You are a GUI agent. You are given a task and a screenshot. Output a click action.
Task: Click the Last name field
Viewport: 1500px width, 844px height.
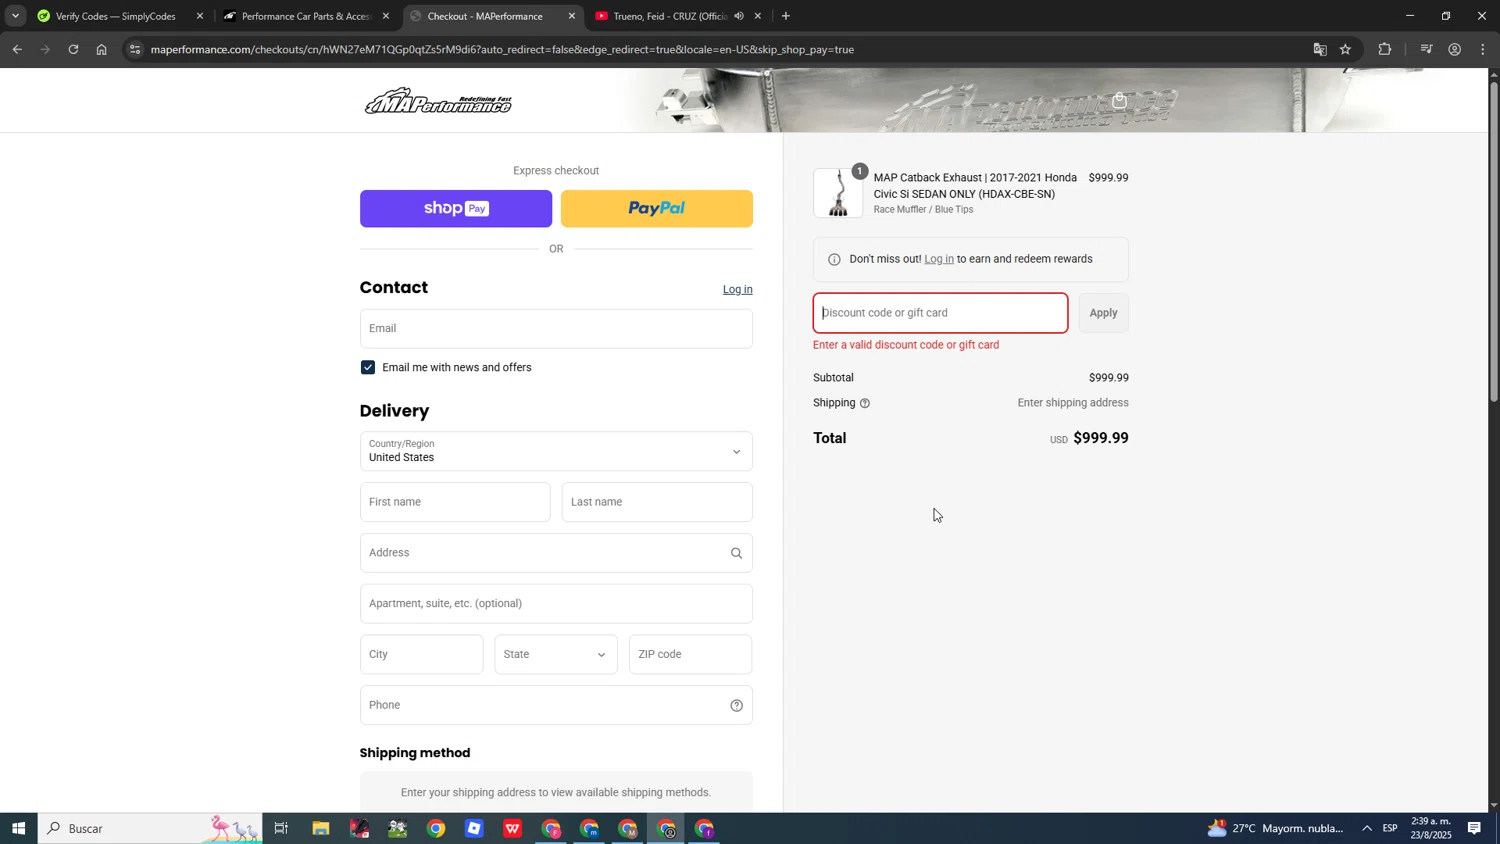(x=657, y=502)
